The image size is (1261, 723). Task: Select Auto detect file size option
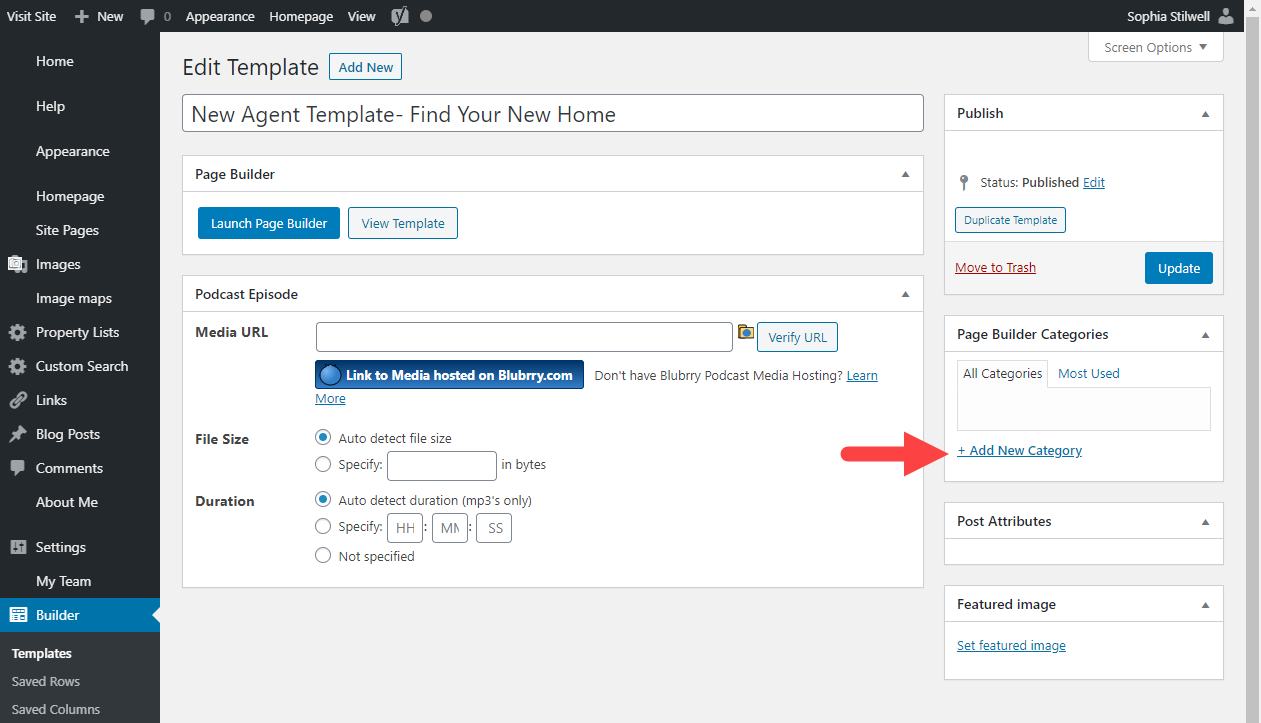[x=323, y=438]
